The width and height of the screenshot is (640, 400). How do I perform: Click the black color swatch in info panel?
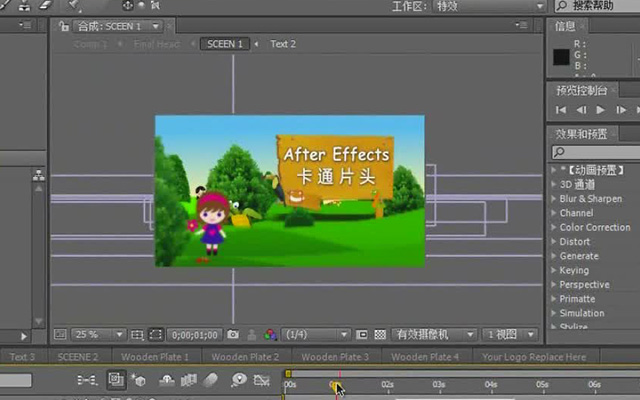tap(561, 57)
